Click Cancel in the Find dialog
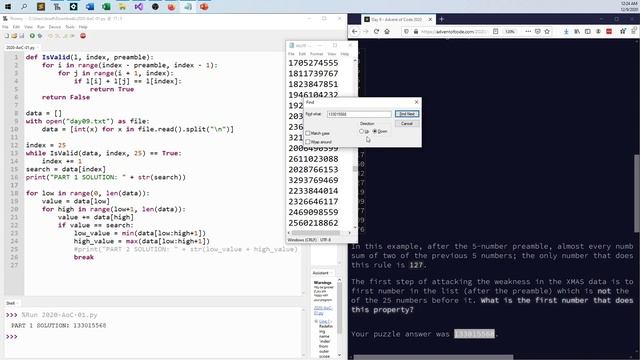The height and width of the screenshot is (360, 640). (407, 123)
